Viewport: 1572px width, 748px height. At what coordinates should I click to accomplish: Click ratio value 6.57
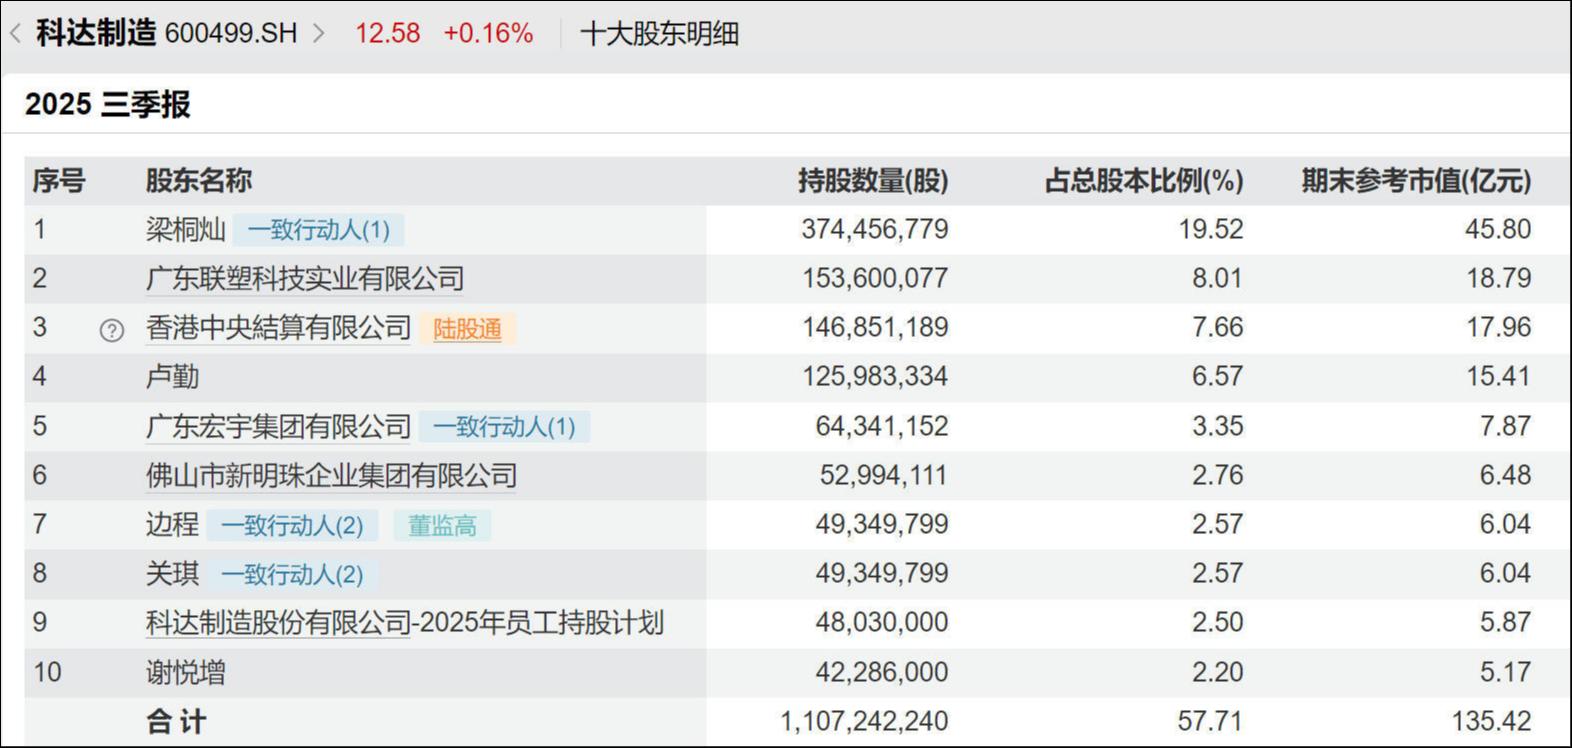click(1217, 376)
